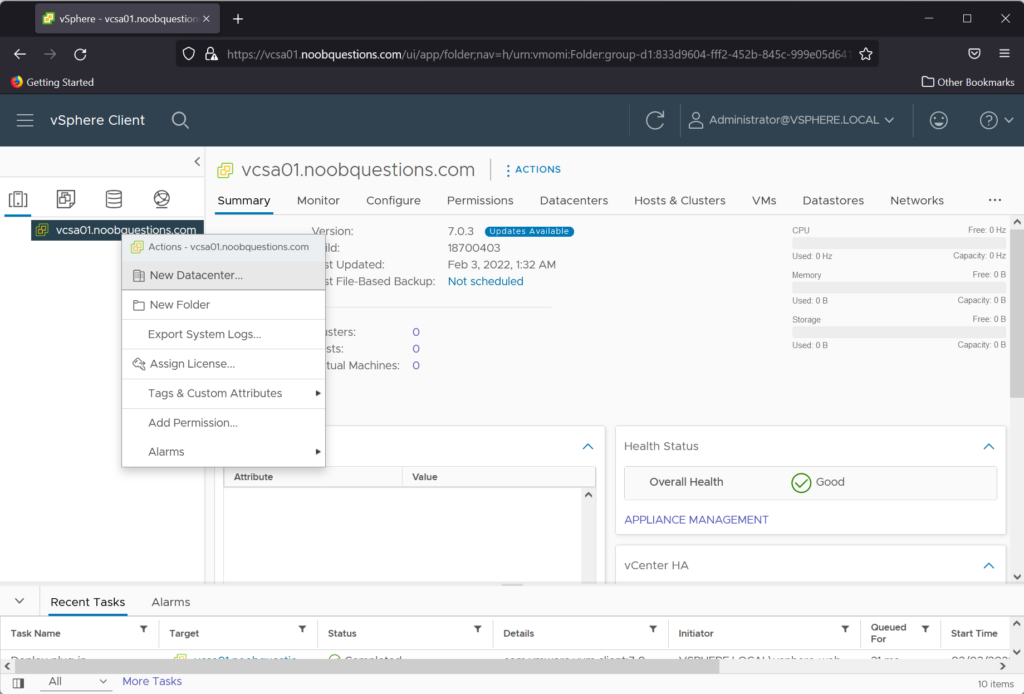Switch to the Summary tab

click(244, 201)
